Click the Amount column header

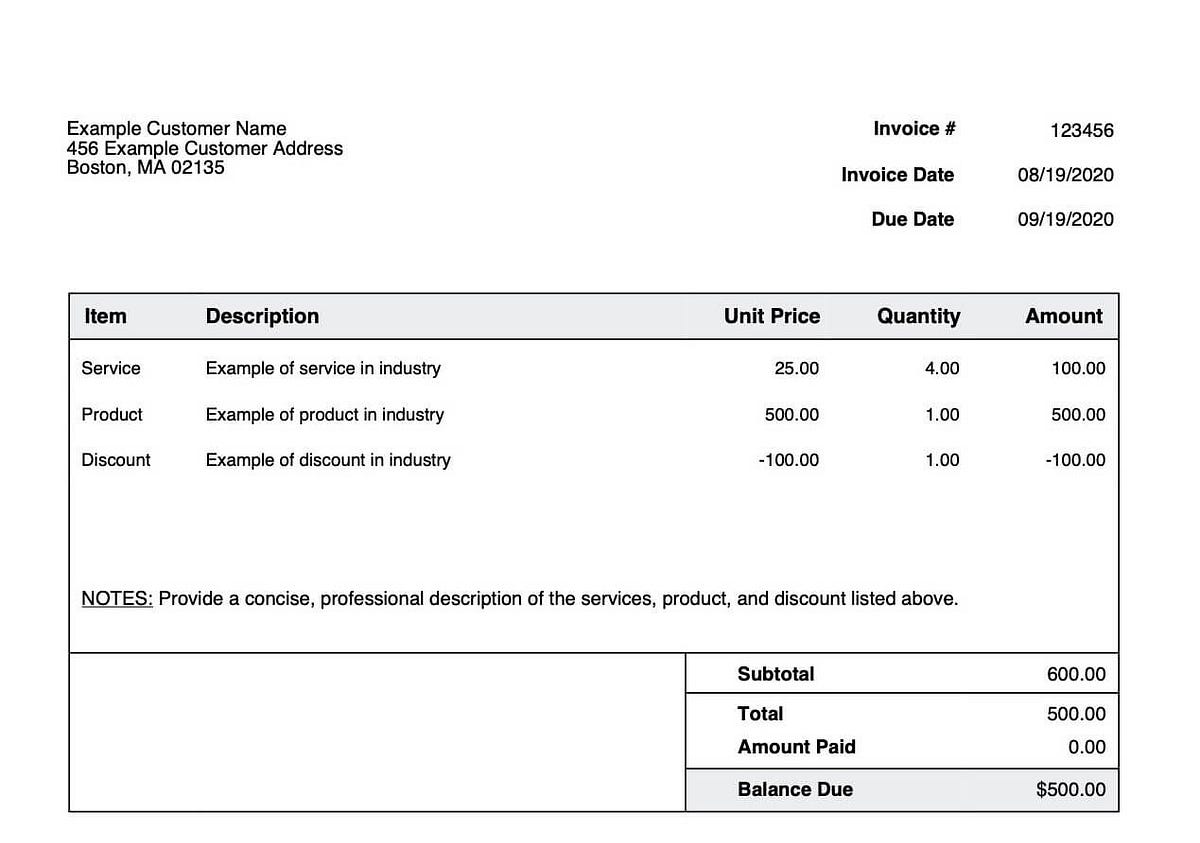click(x=1063, y=316)
